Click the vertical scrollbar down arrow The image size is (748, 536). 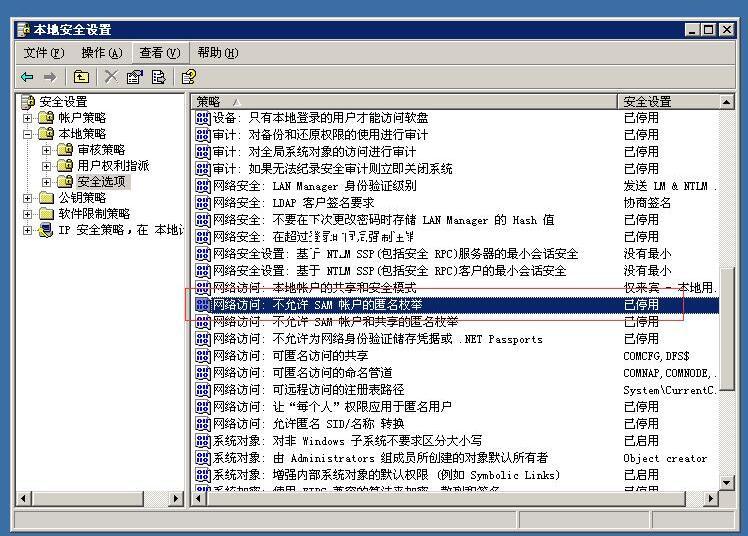[x=727, y=481]
